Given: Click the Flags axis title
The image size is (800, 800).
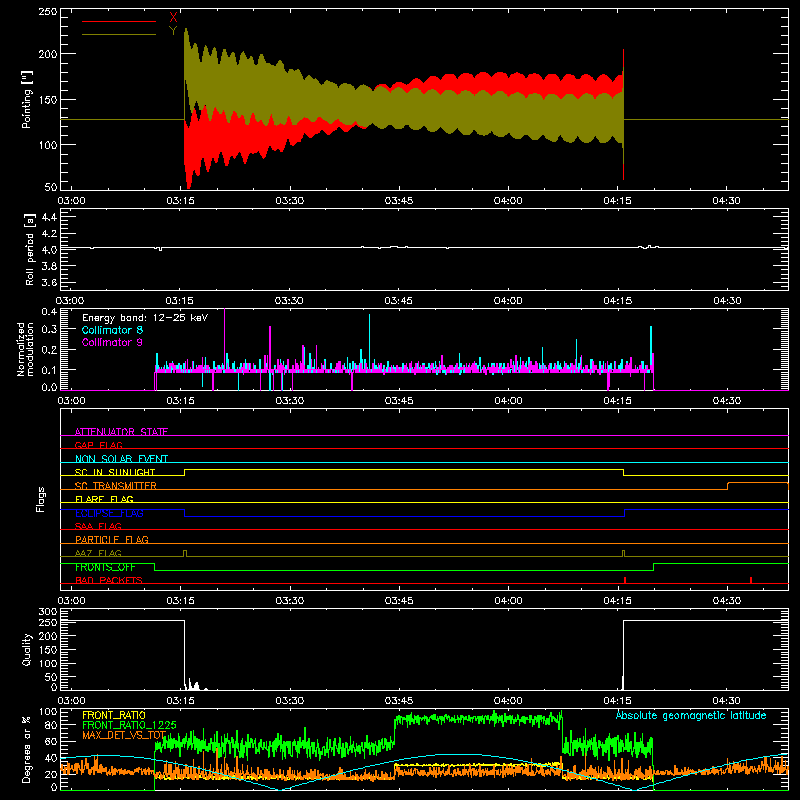Looking at the screenshot, I should coord(40,499).
